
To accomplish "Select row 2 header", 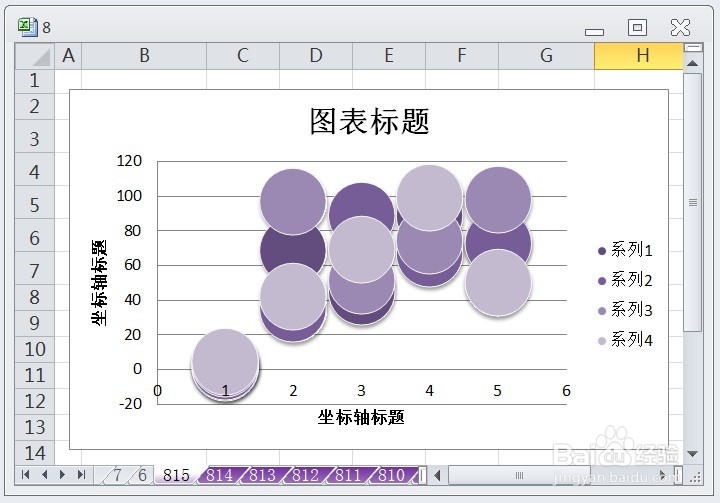I will click(34, 107).
